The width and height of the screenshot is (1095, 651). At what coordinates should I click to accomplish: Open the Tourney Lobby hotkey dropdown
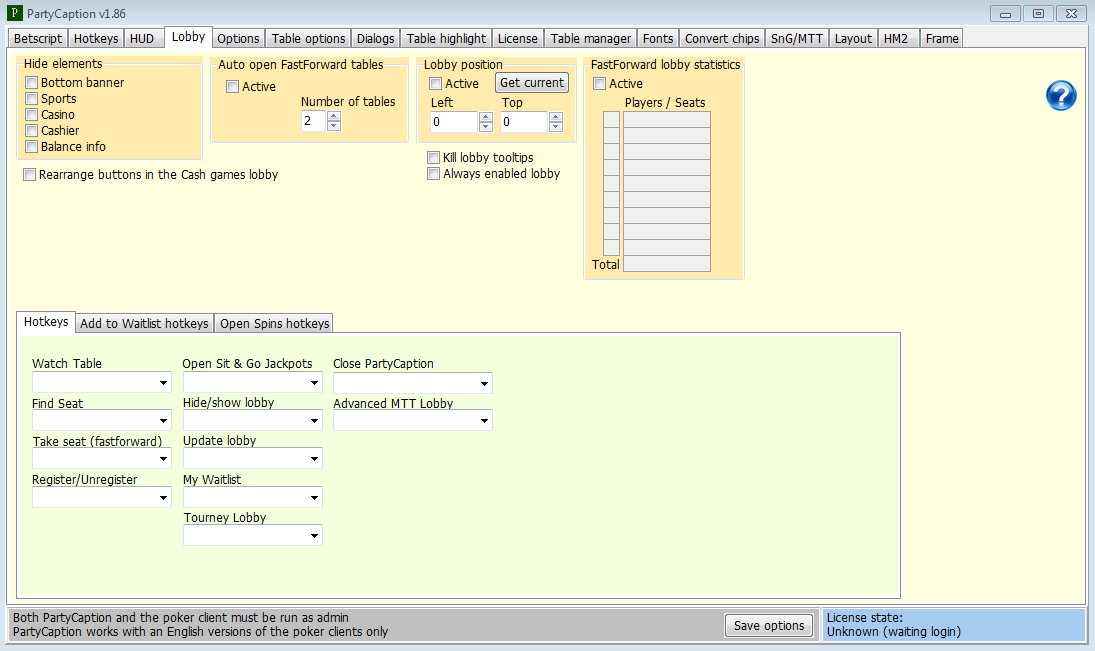[x=314, y=536]
